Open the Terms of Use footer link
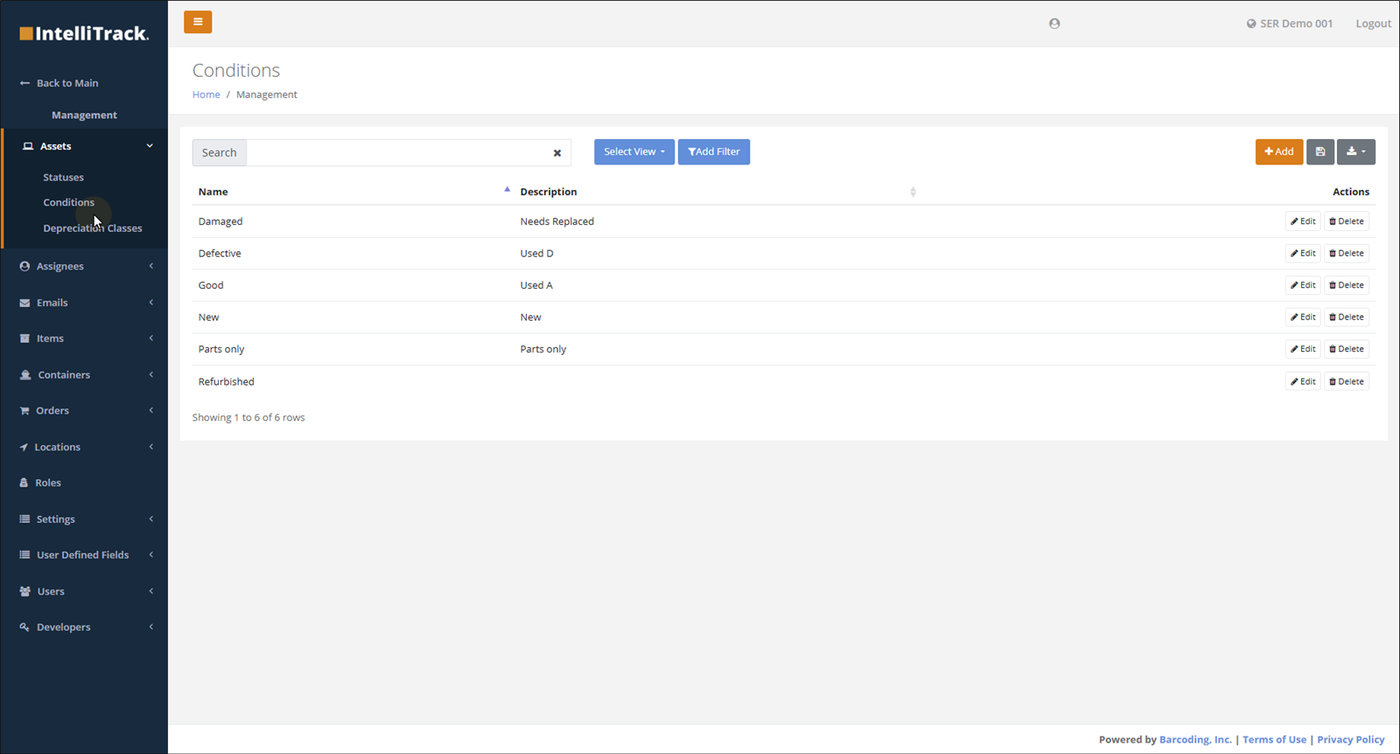 (x=1274, y=740)
